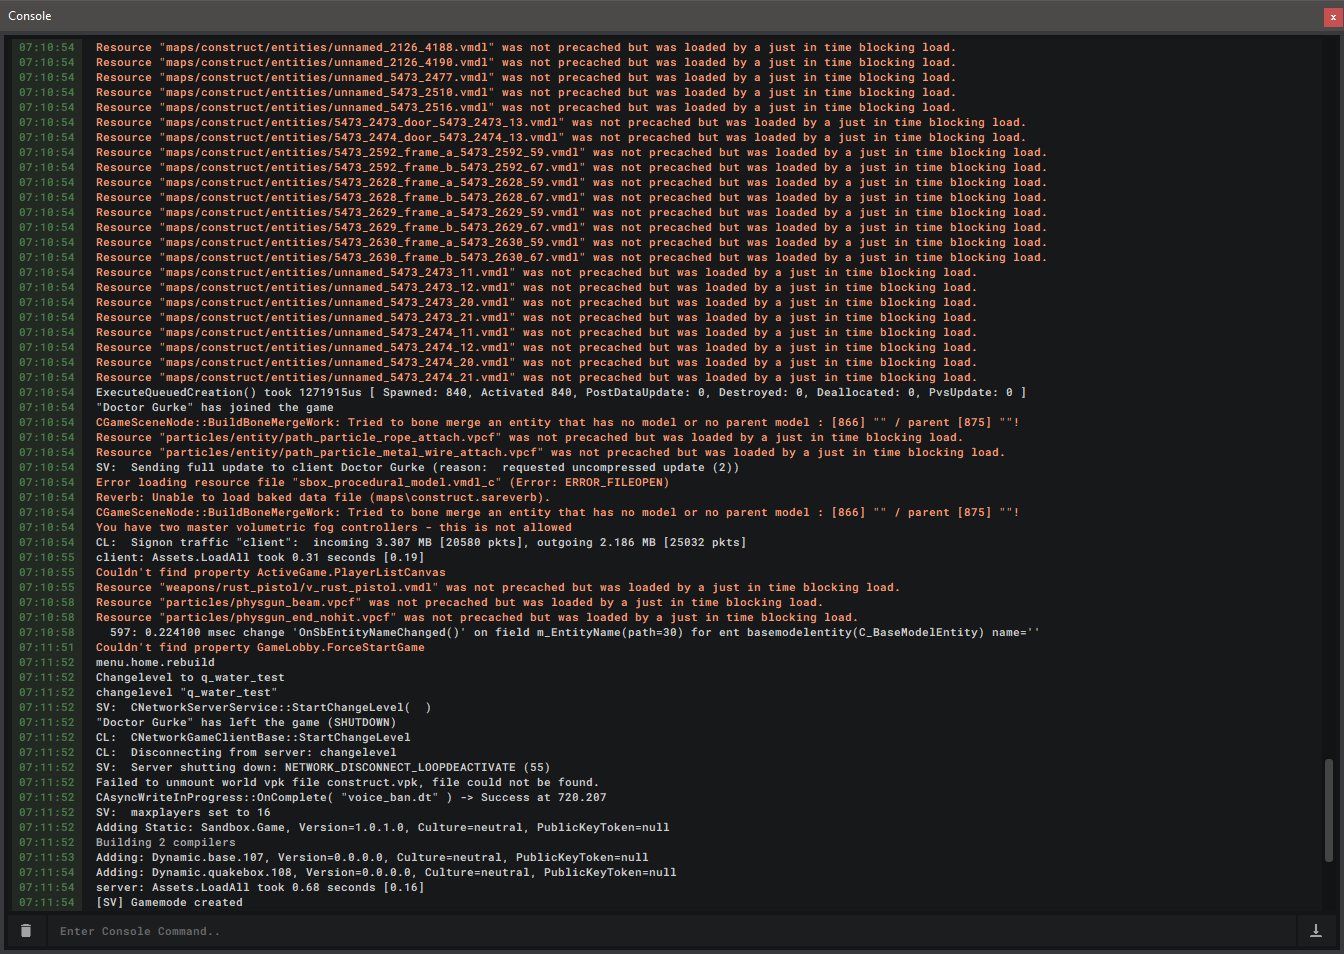Select 'SV: CNetworkServerService::StartChangeLevel' line
Image resolution: width=1344 pixels, height=954 pixels.
(x=264, y=707)
